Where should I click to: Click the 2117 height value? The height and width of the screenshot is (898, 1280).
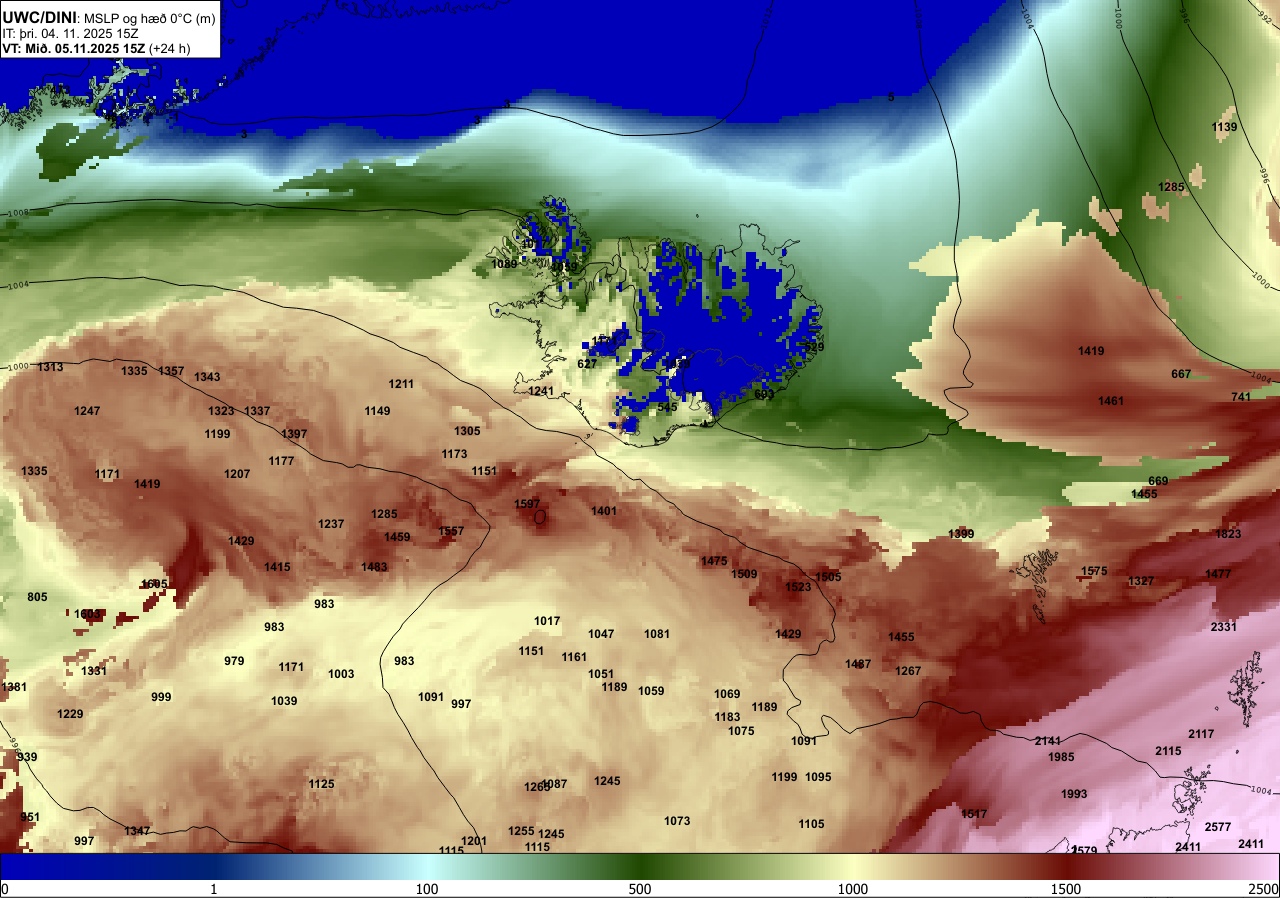(1201, 734)
